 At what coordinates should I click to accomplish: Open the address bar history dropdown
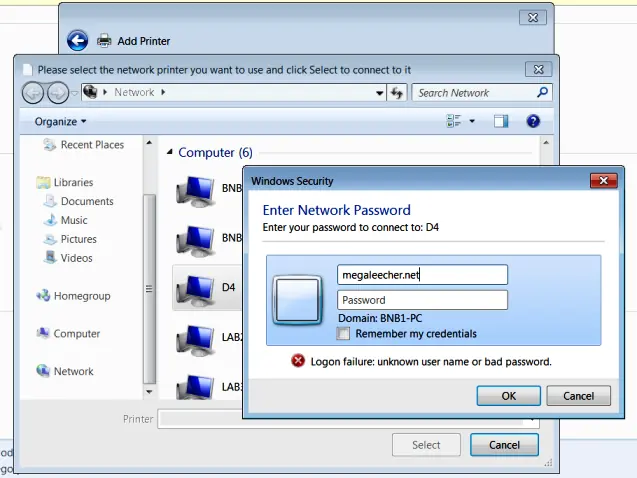click(x=379, y=93)
